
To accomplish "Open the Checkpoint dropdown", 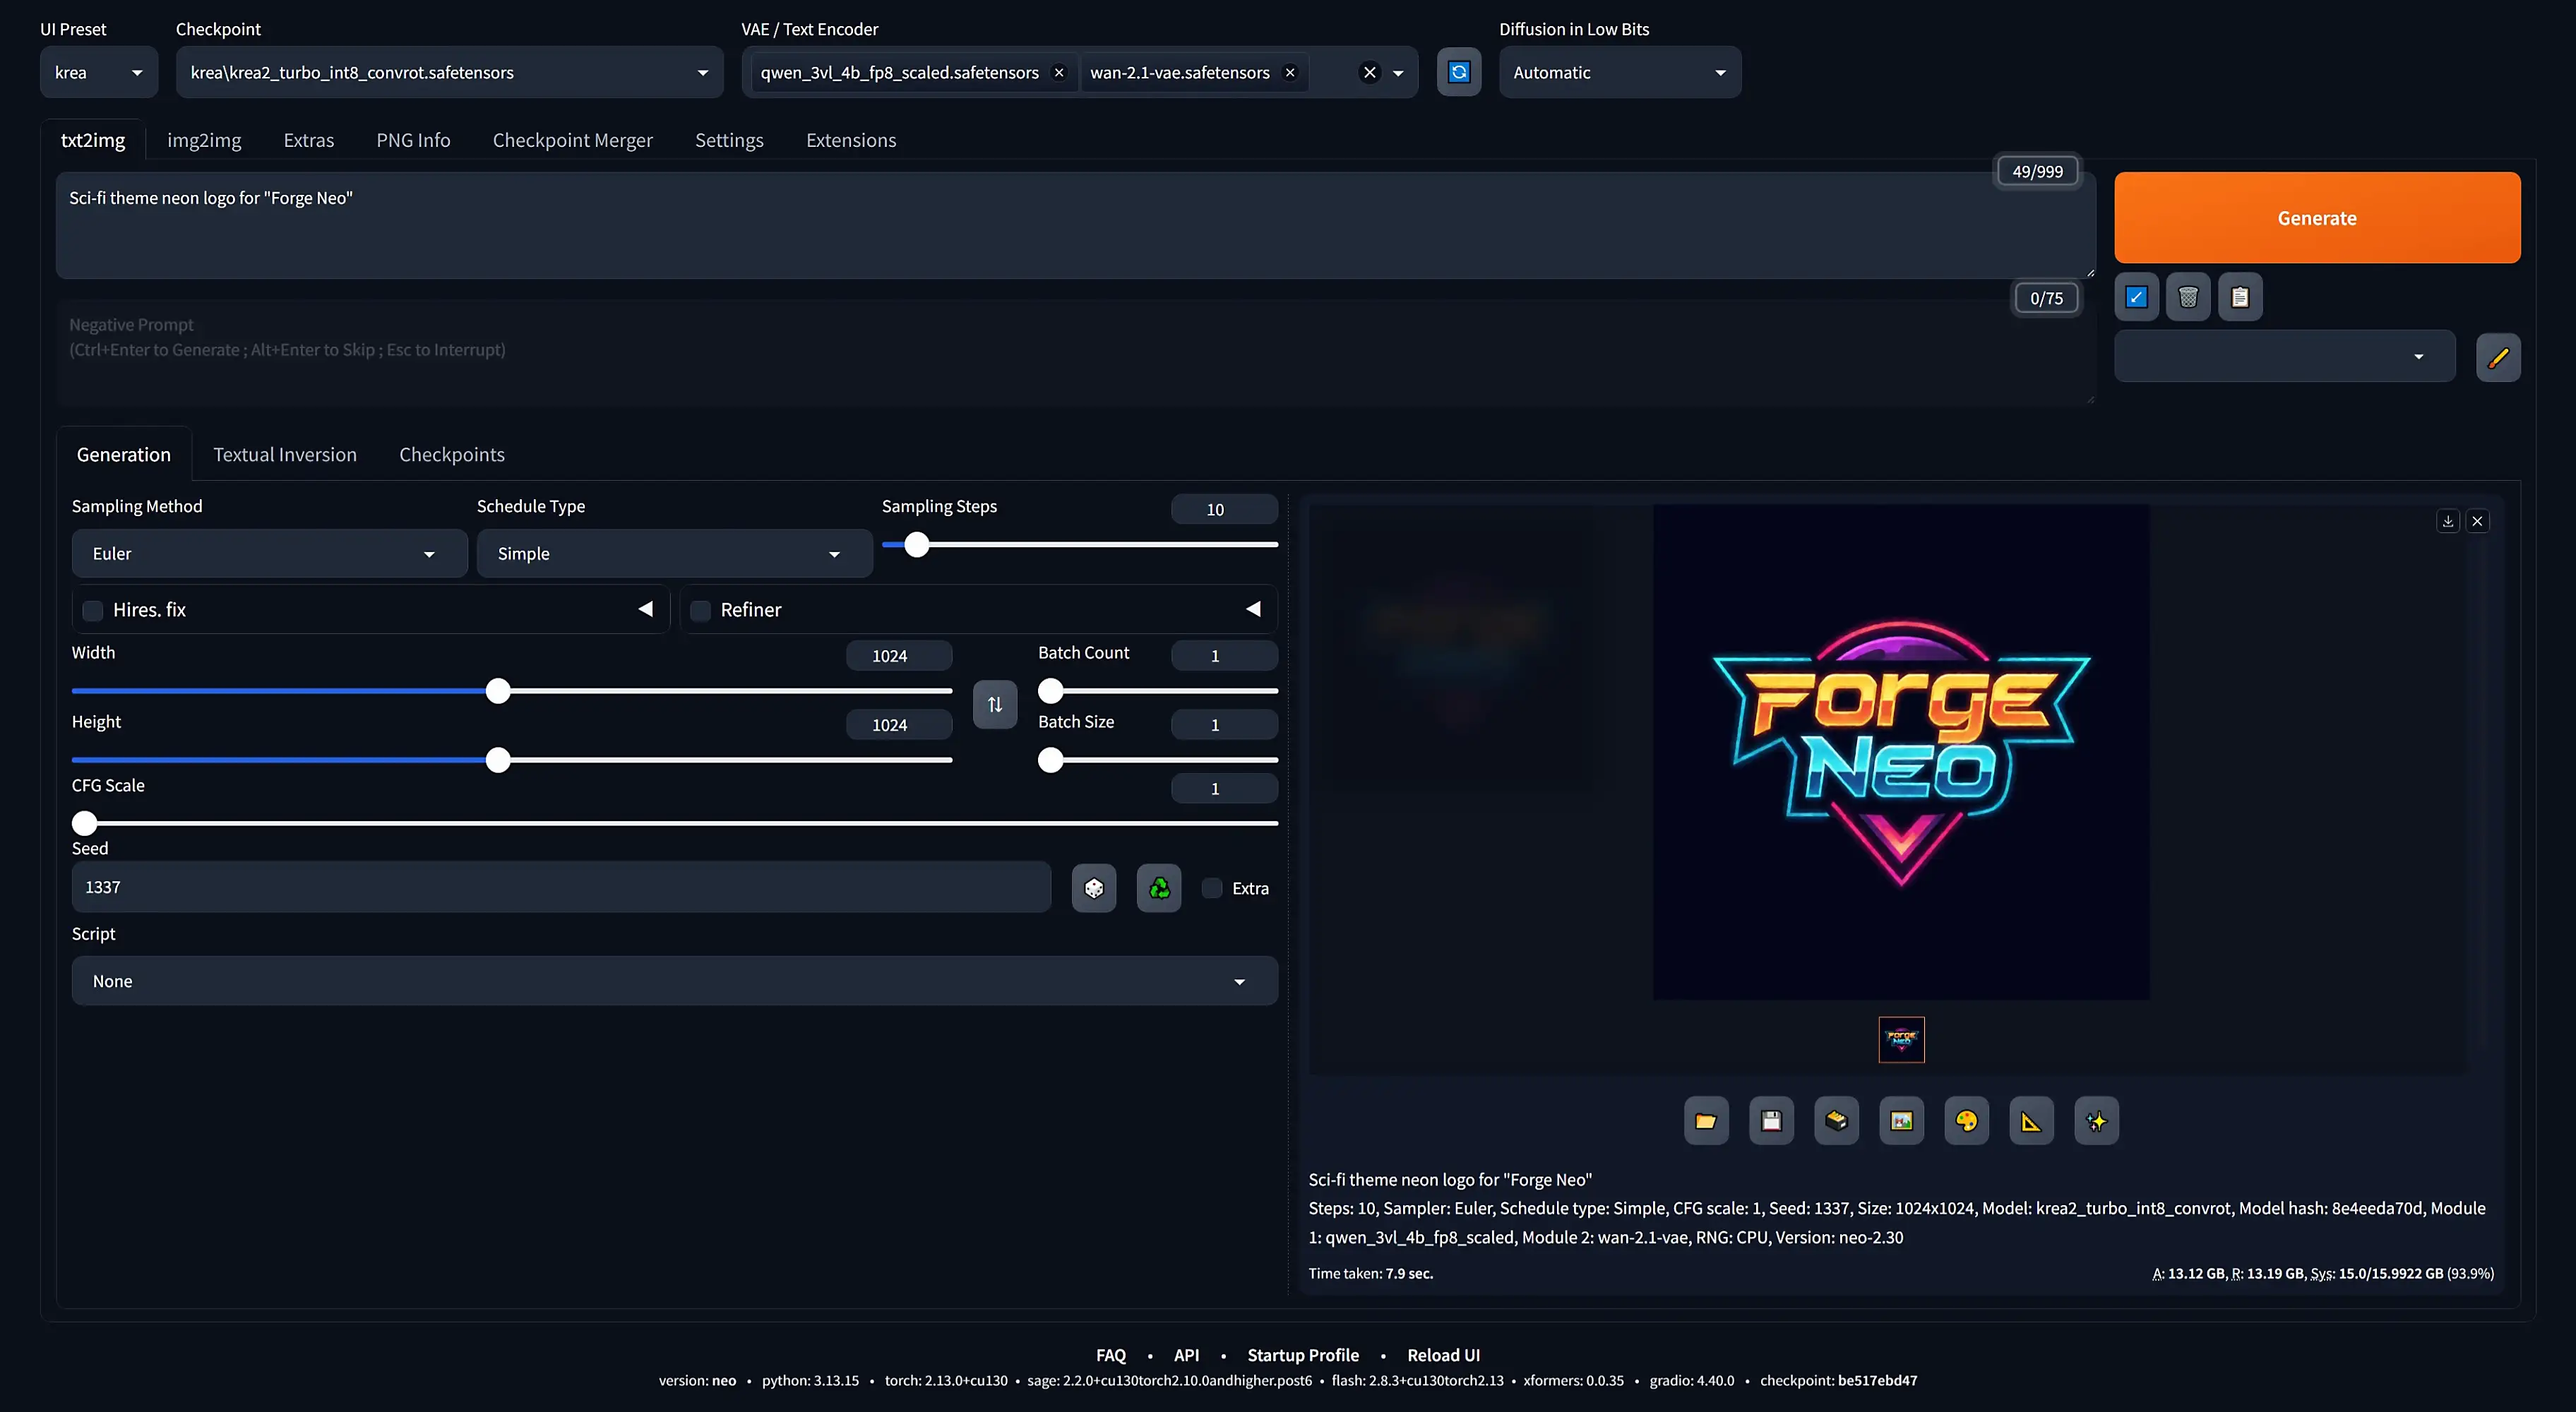I will (x=449, y=72).
